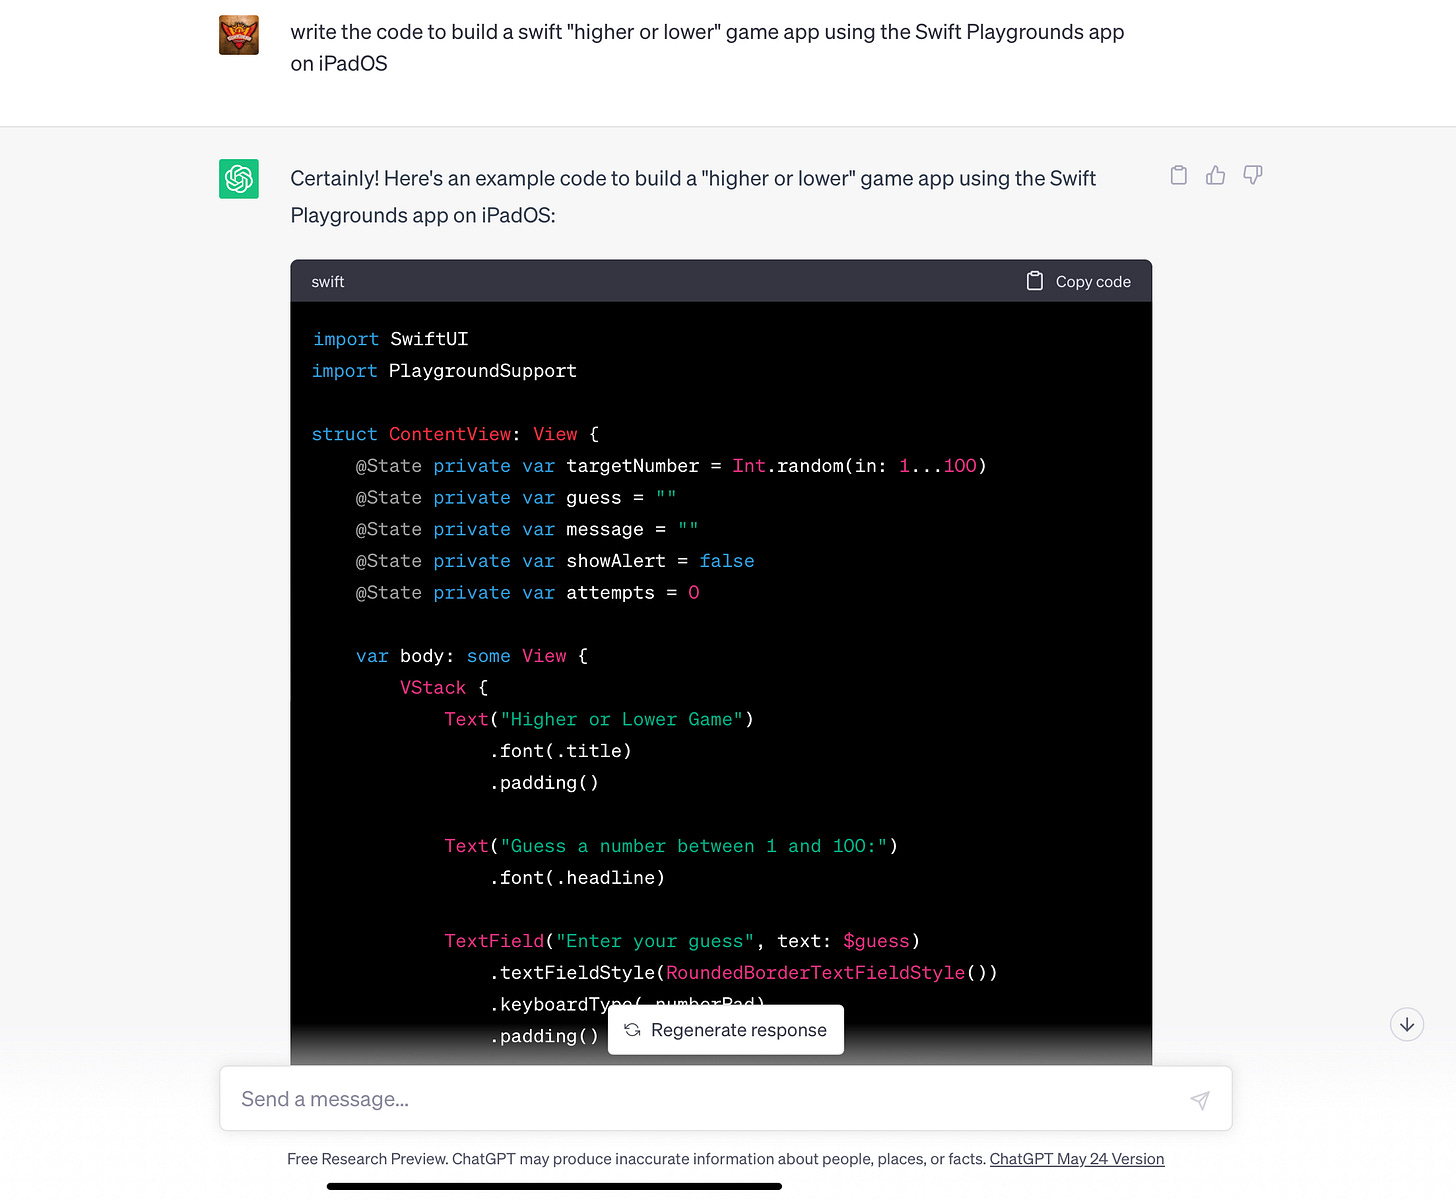Click the send message paper plane icon
Image resolution: width=1456 pixels, height=1200 pixels.
[1200, 1100]
